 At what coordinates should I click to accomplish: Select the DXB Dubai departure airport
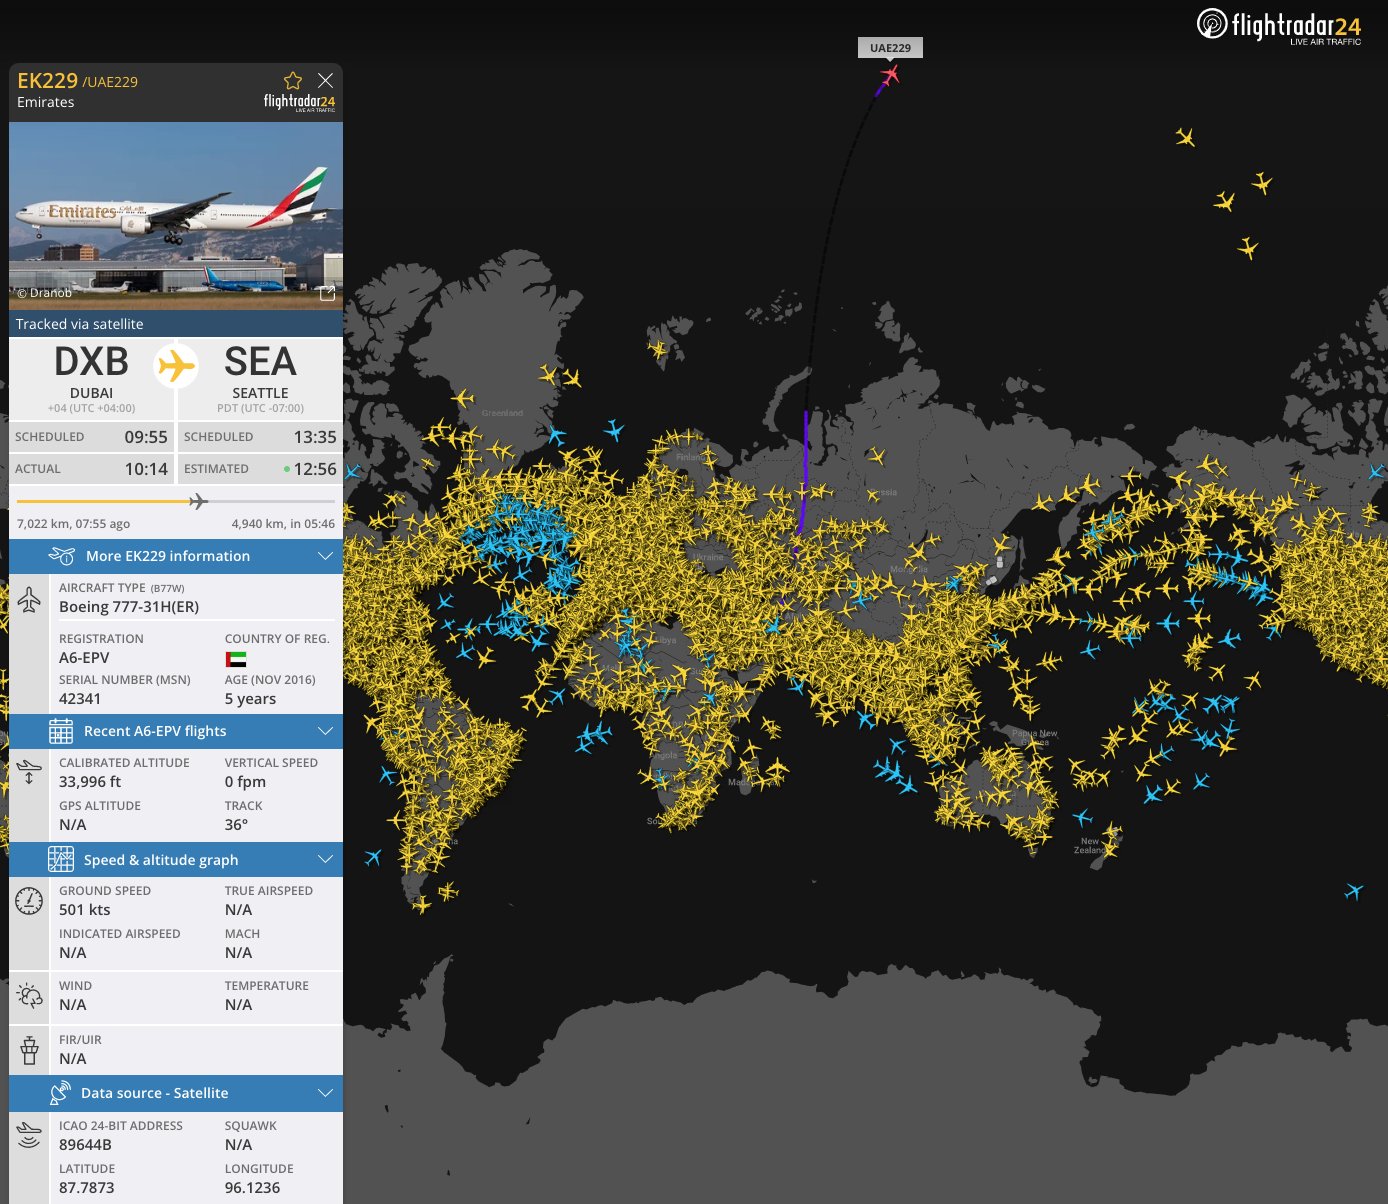click(91, 378)
